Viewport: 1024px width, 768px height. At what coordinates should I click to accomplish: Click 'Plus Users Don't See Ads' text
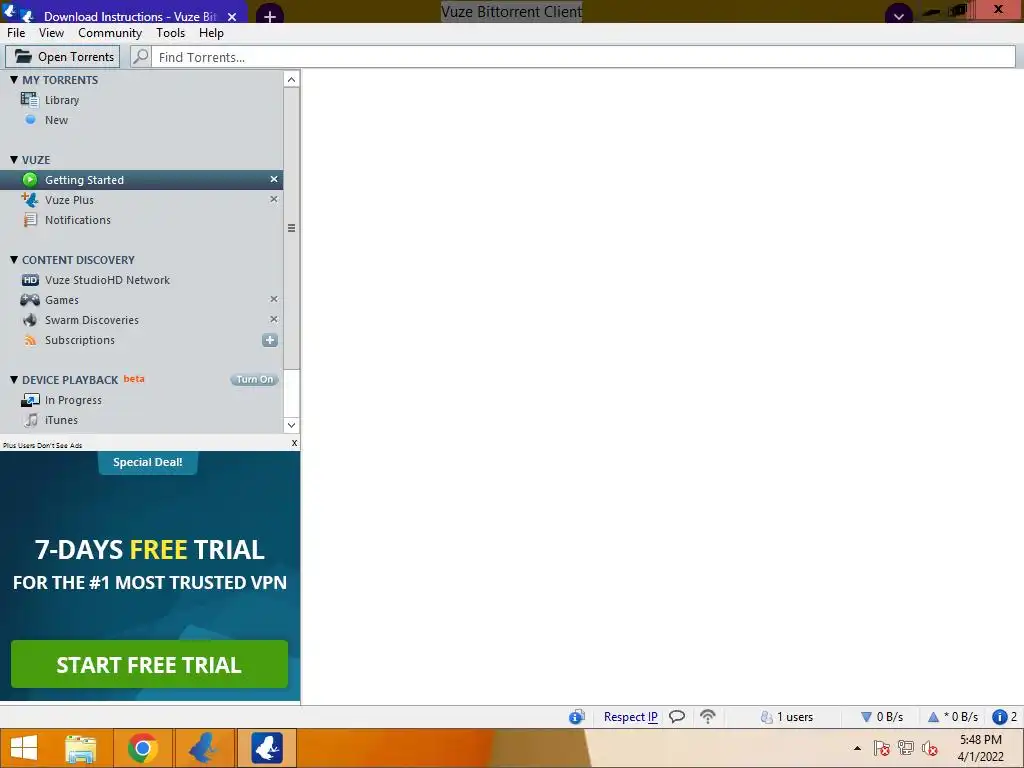(42, 445)
